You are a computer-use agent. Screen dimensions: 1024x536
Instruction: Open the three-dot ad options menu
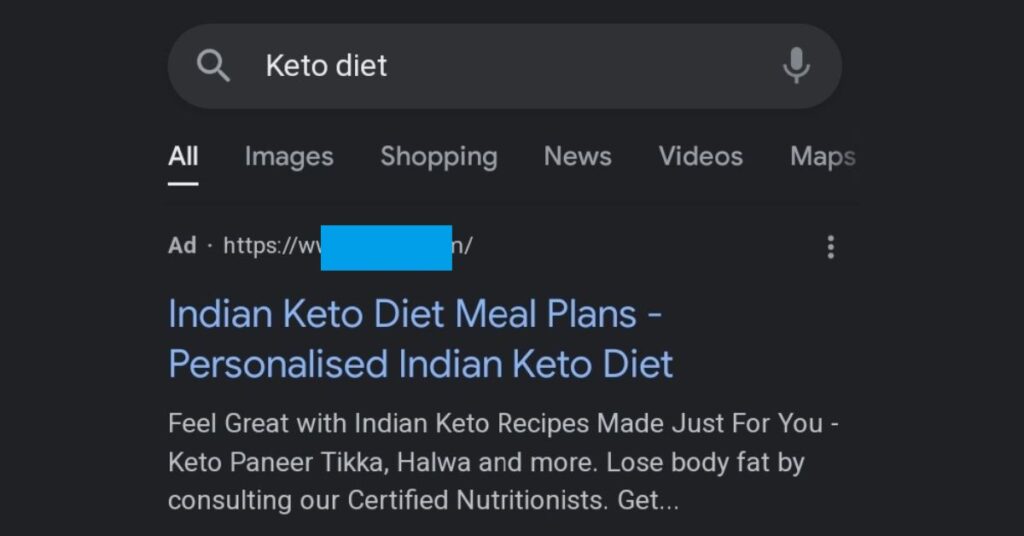[830, 247]
